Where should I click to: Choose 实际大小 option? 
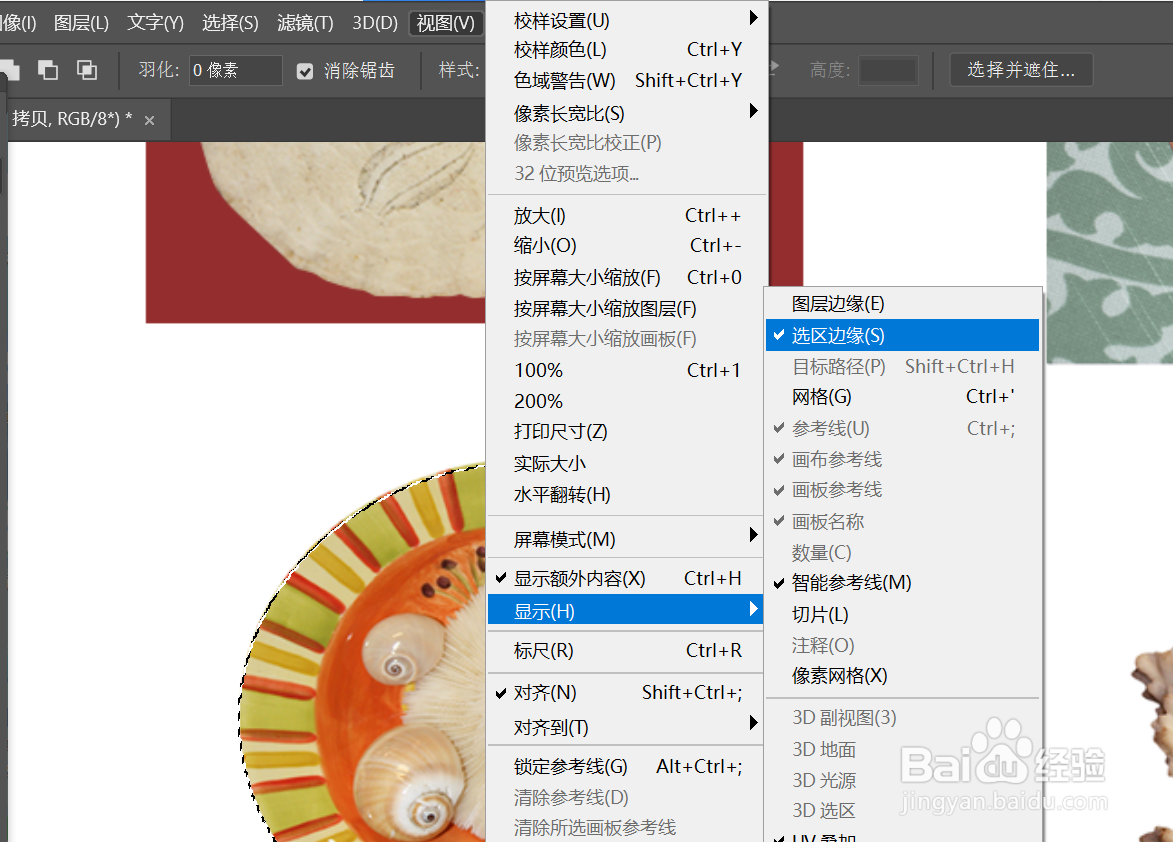[626, 464]
